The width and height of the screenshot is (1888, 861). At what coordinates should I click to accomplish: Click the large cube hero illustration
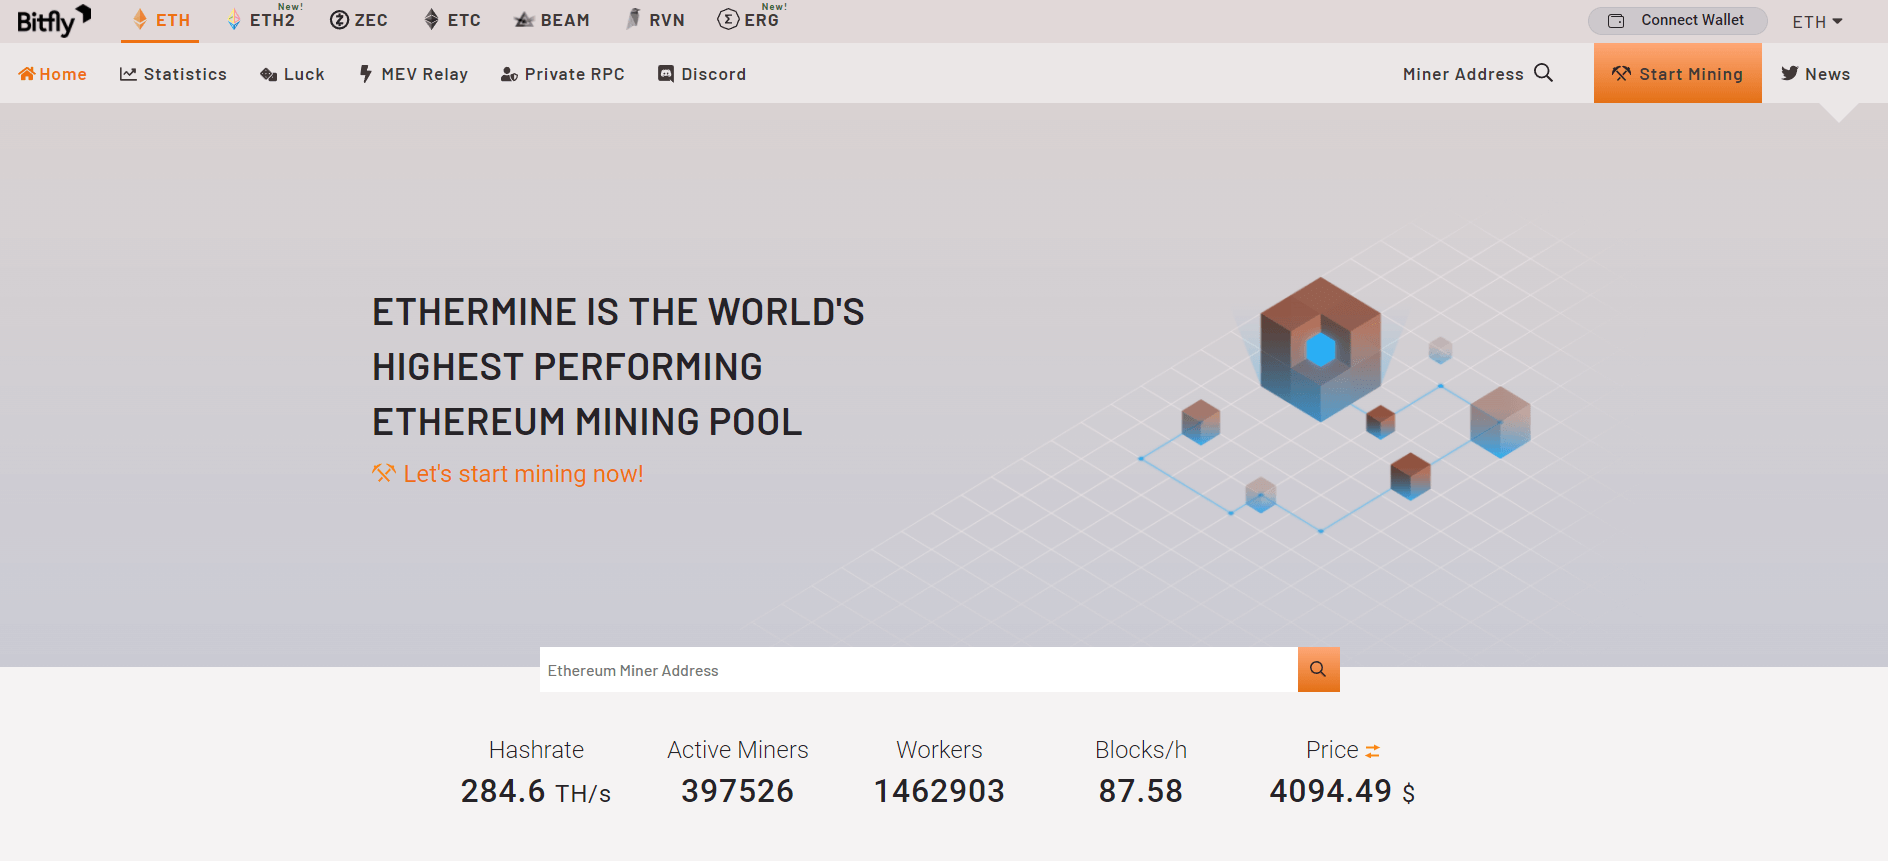point(1320,349)
